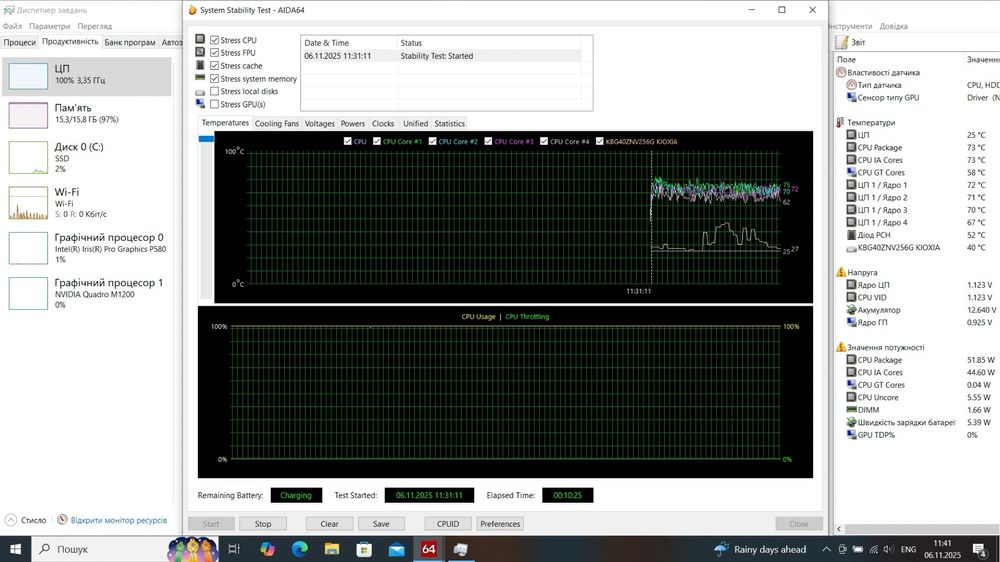
Task: Switch to the Unified tab
Action: tap(415, 123)
